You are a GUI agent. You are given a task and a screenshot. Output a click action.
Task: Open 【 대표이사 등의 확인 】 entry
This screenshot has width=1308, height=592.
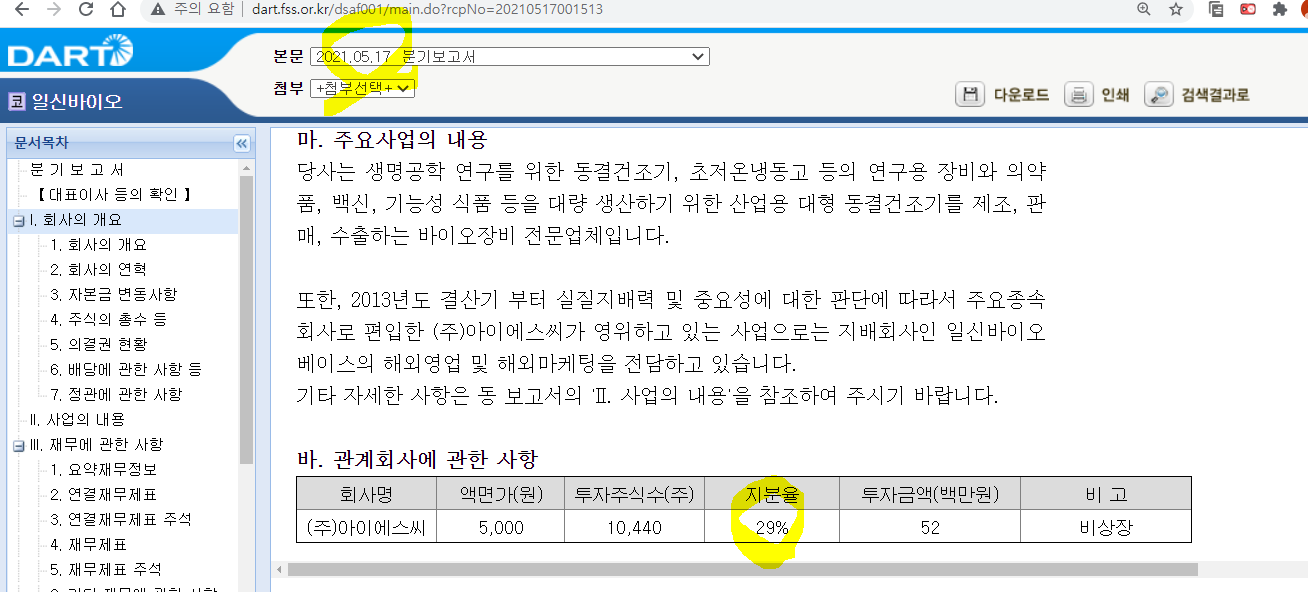coord(111,195)
